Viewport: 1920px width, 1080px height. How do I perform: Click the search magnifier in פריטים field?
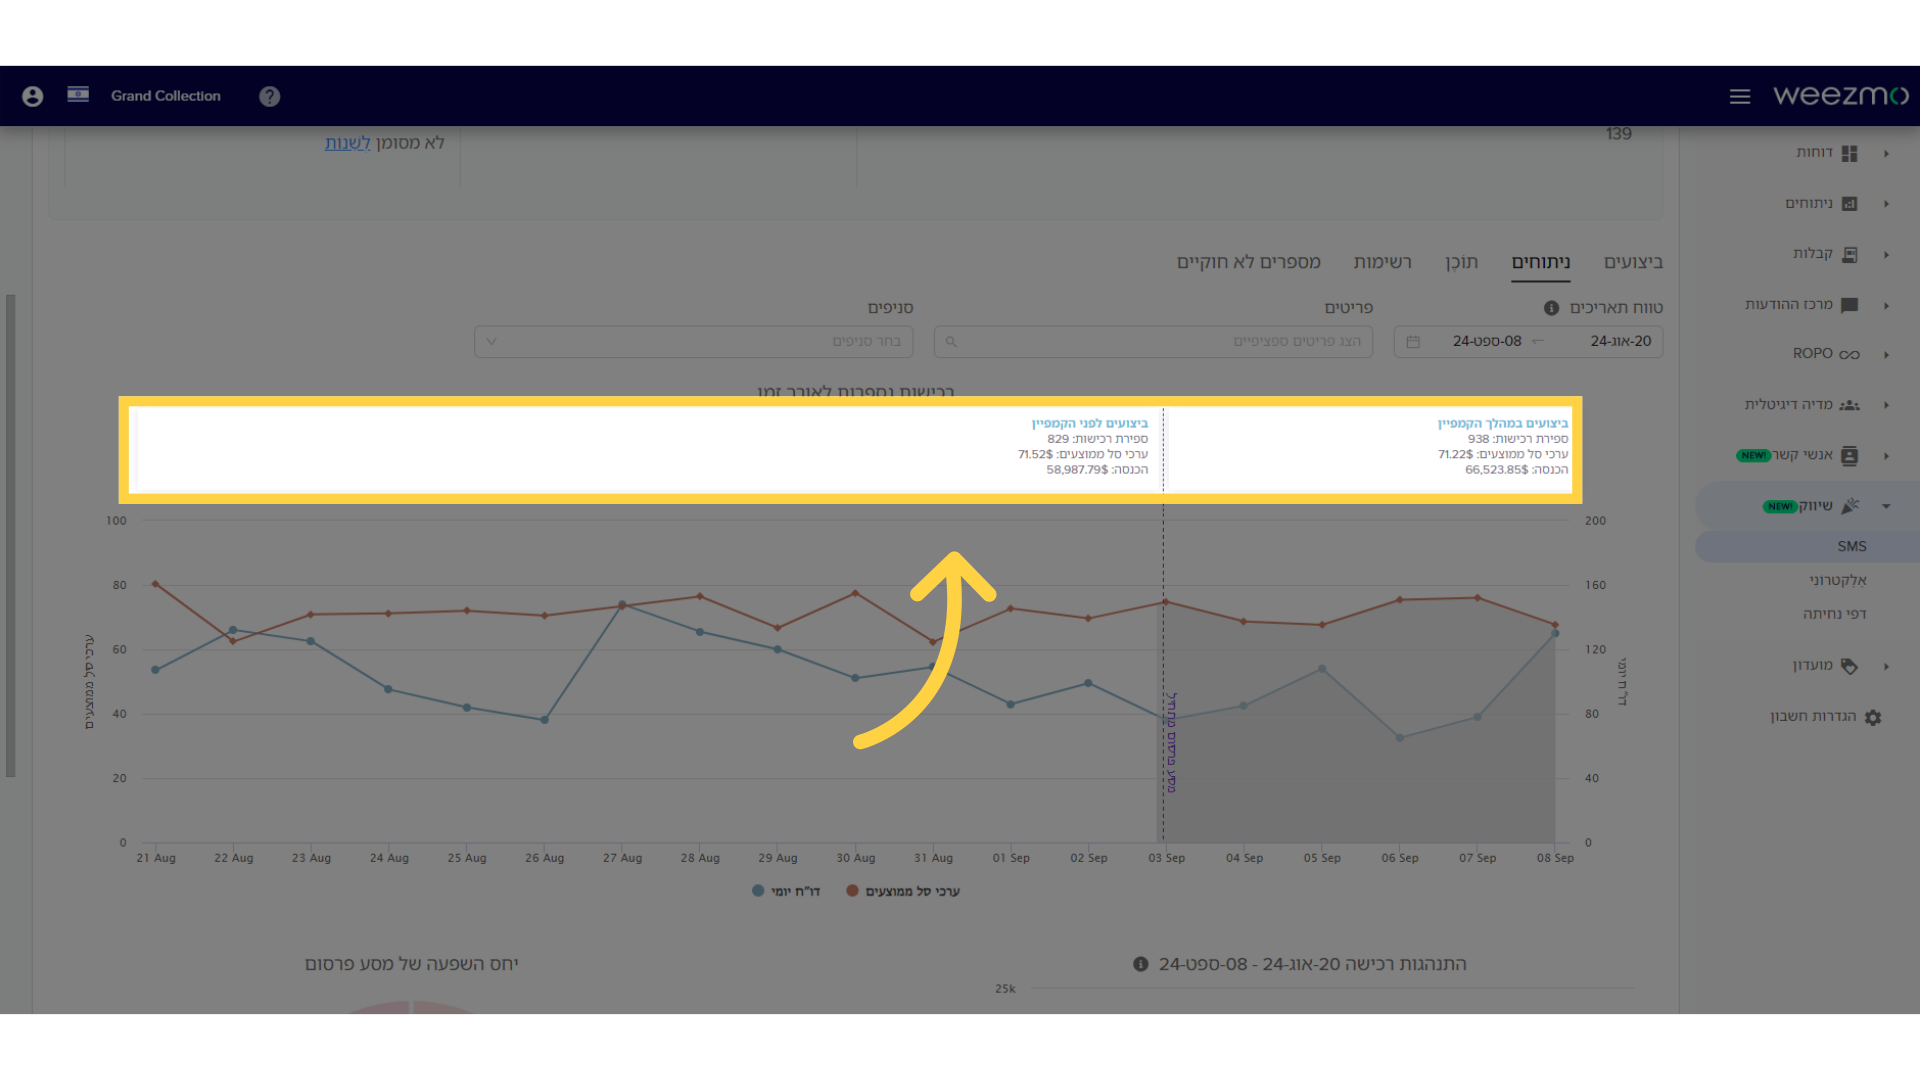[x=951, y=342]
